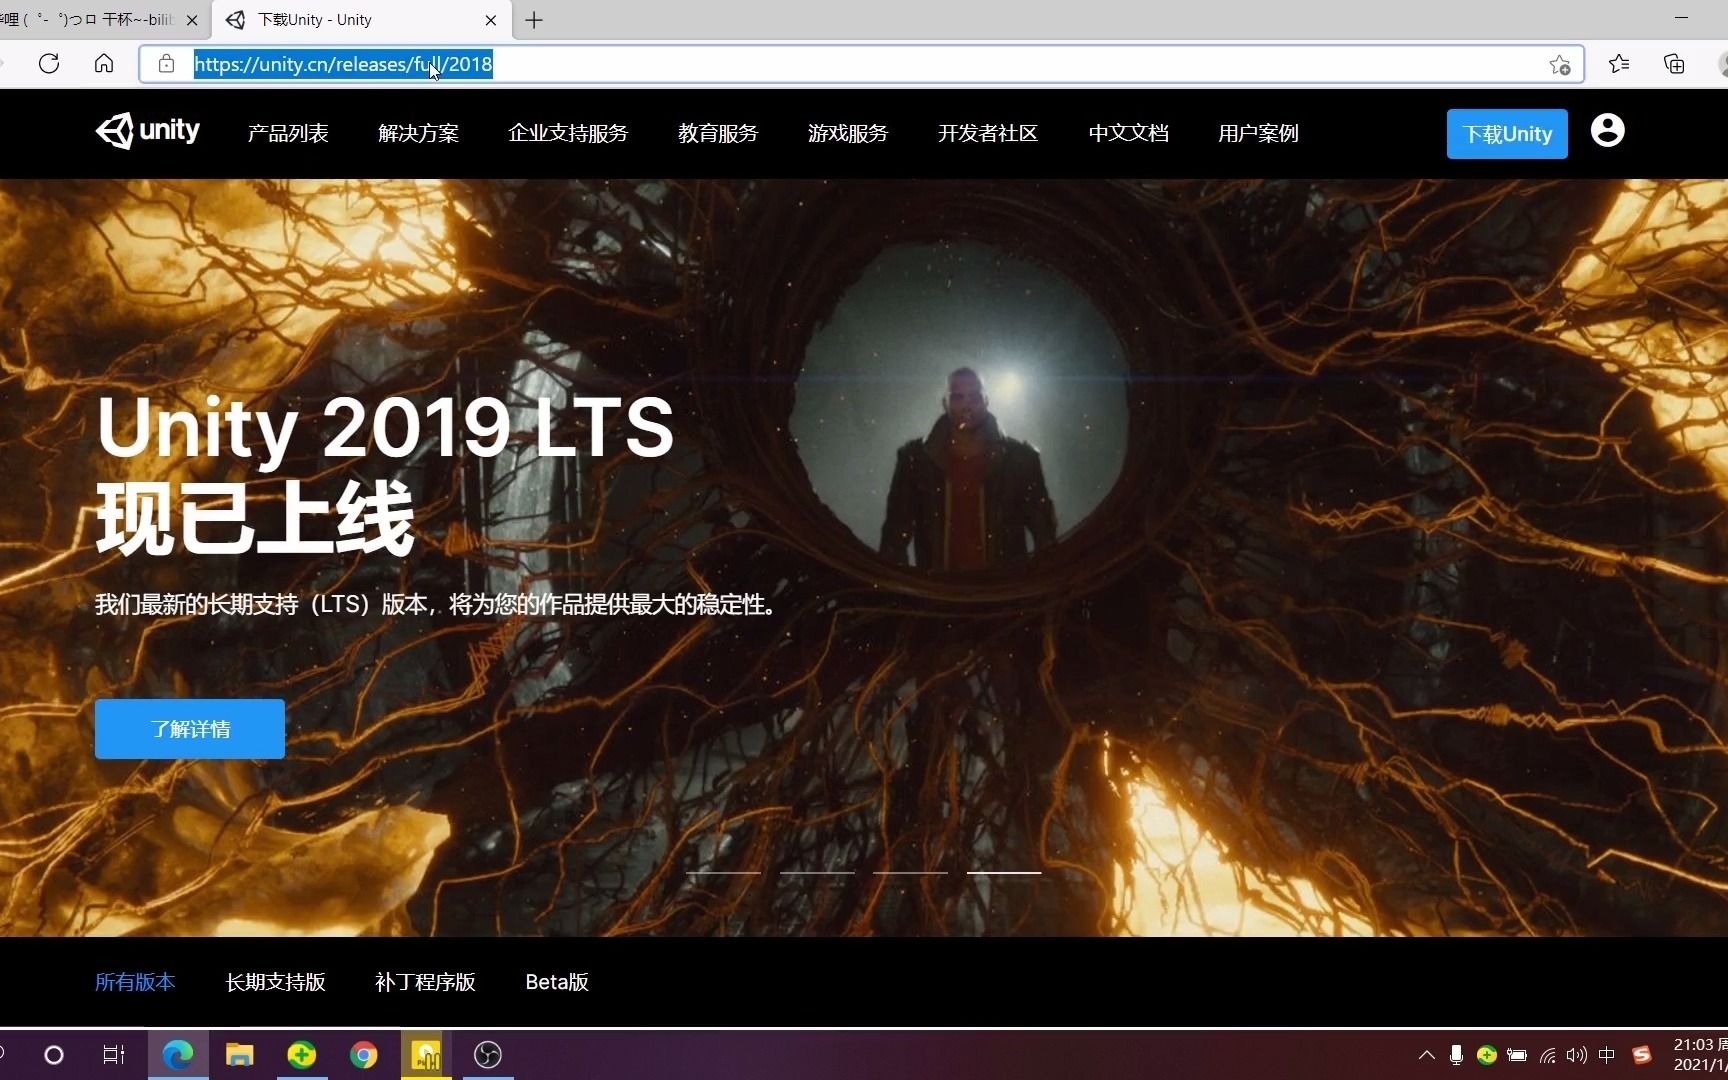The width and height of the screenshot is (1728, 1080).
Task: Click the 了解详情 button
Action: [190, 729]
